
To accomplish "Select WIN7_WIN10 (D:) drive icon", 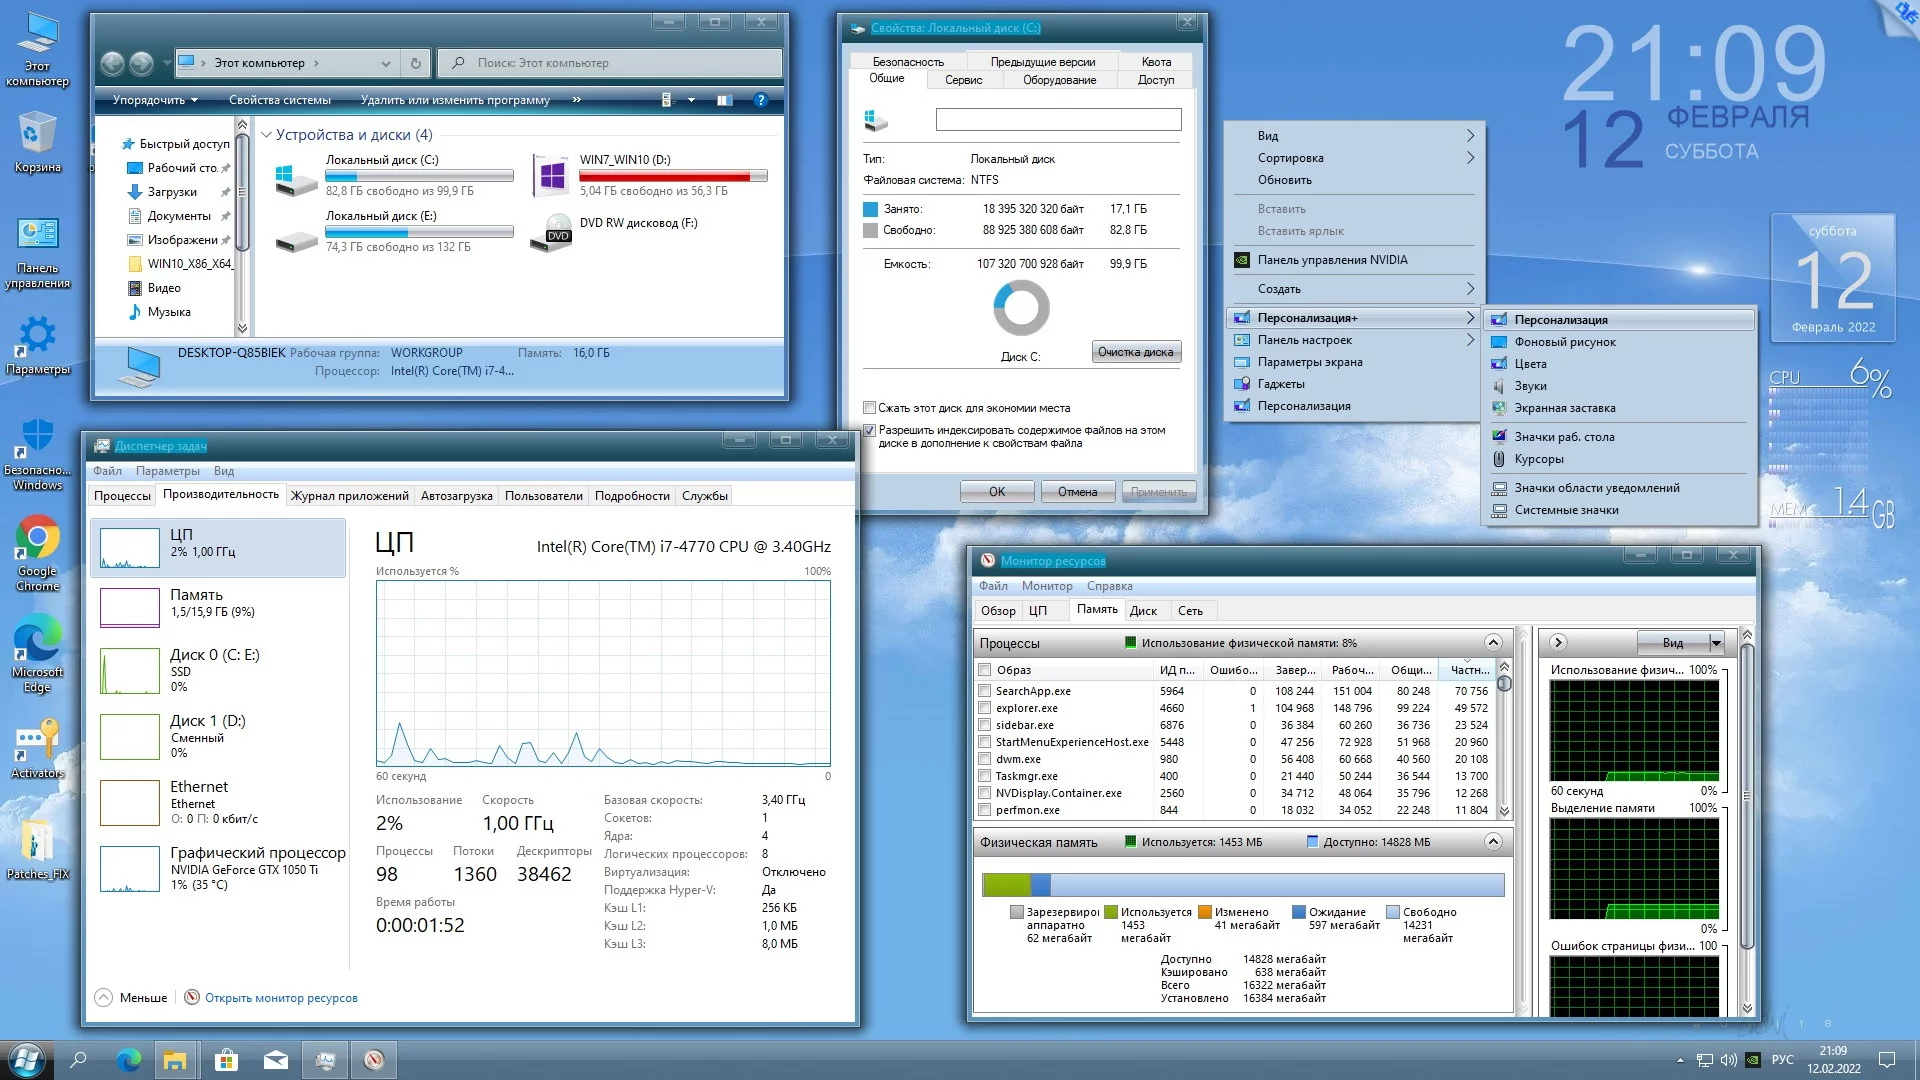I will [x=551, y=176].
